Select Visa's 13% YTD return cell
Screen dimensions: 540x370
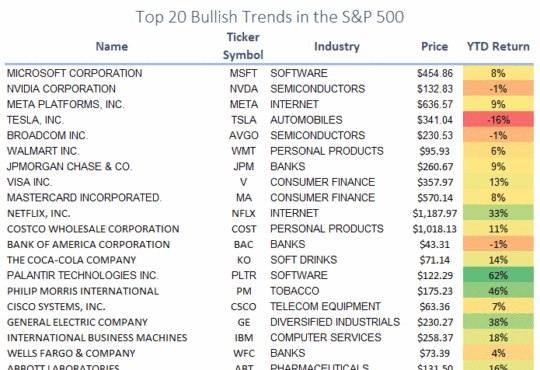click(498, 182)
